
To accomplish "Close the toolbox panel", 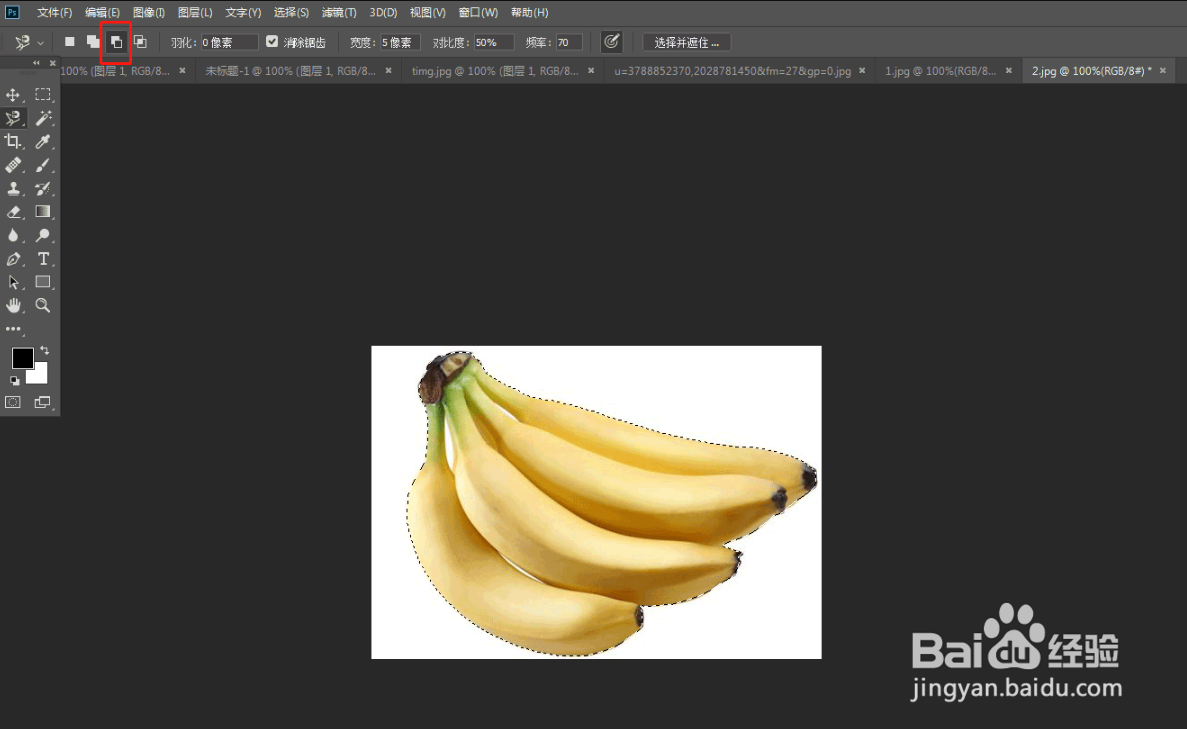I will point(52,63).
